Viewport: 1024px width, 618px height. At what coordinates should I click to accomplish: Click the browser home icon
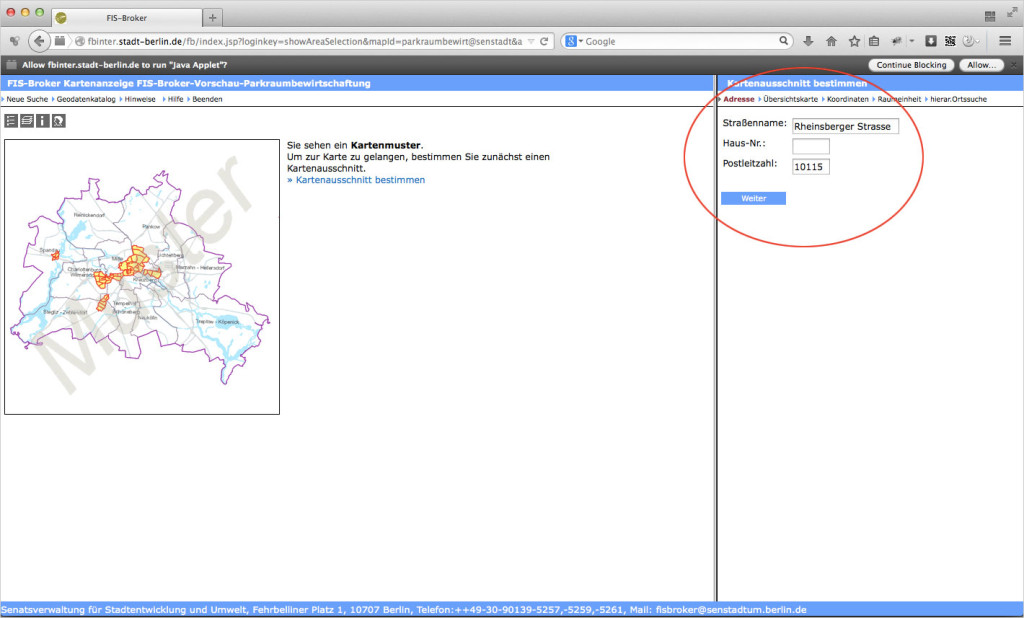coord(831,41)
